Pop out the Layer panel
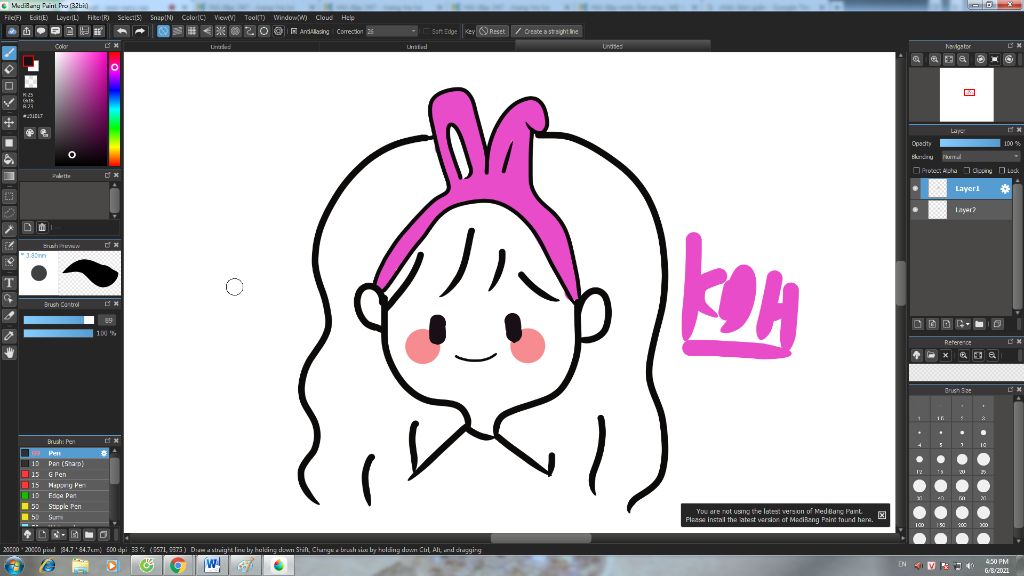This screenshot has height=576, width=1024. pos(1010,130)
